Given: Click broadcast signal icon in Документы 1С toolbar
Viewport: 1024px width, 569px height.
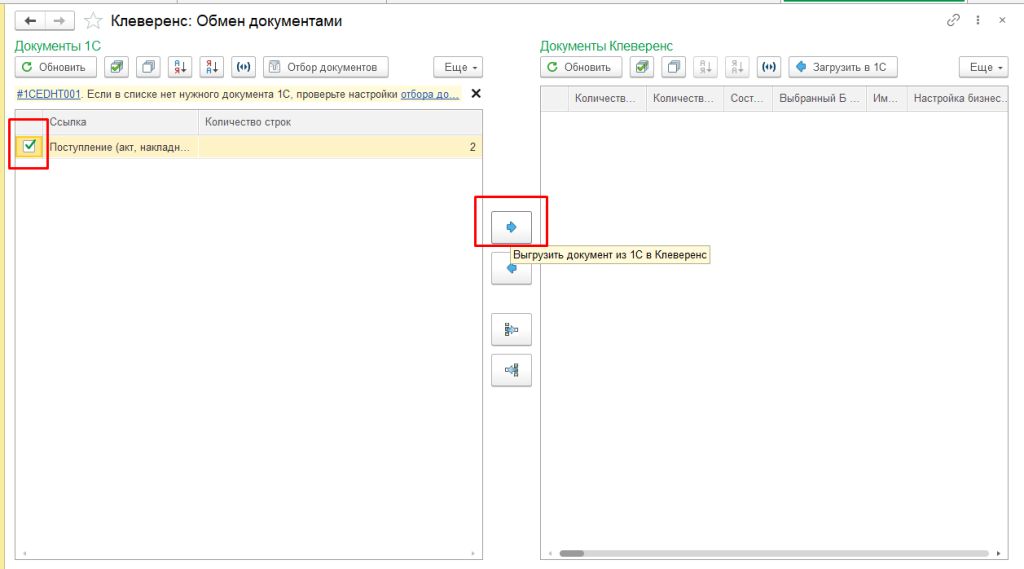Looking at the screenshot, I should pyautogui.click(x=243, y=67).
